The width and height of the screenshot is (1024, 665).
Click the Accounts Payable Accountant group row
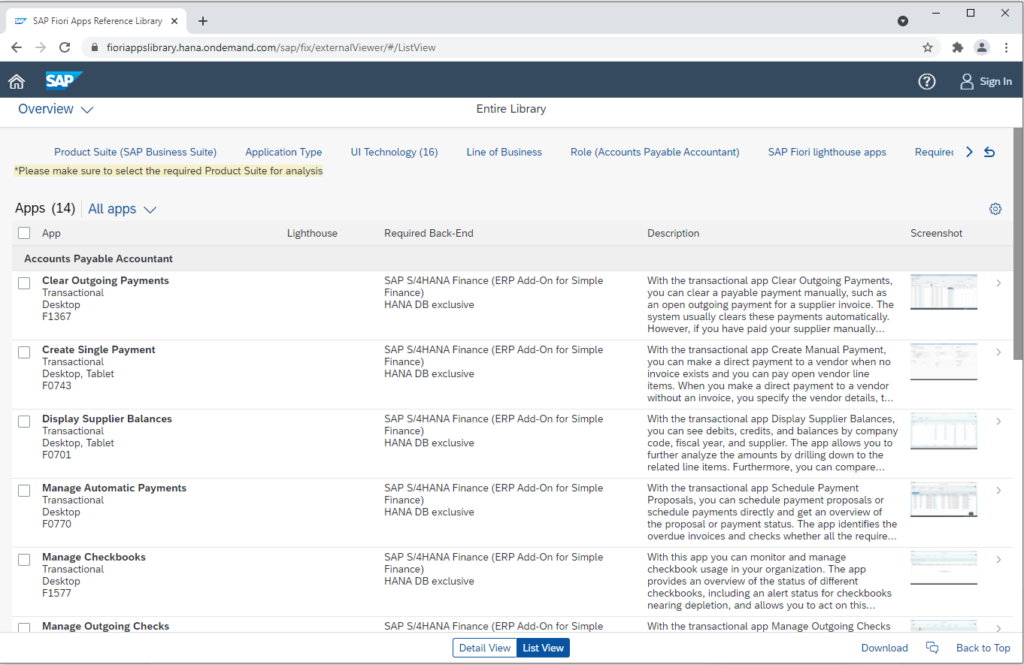coord(513,259)
